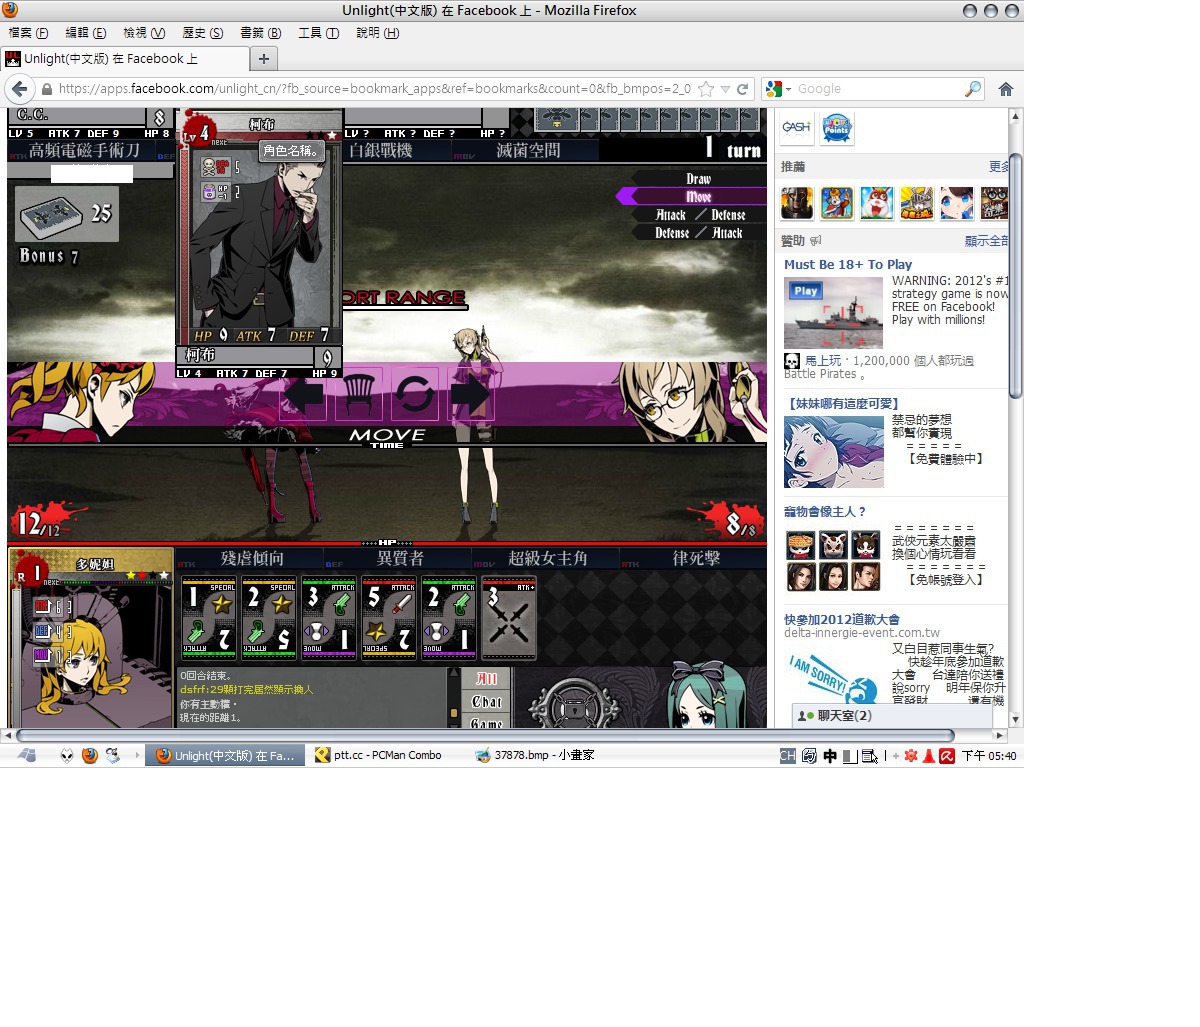Open the 工具 menu

[x=318, y=33]
